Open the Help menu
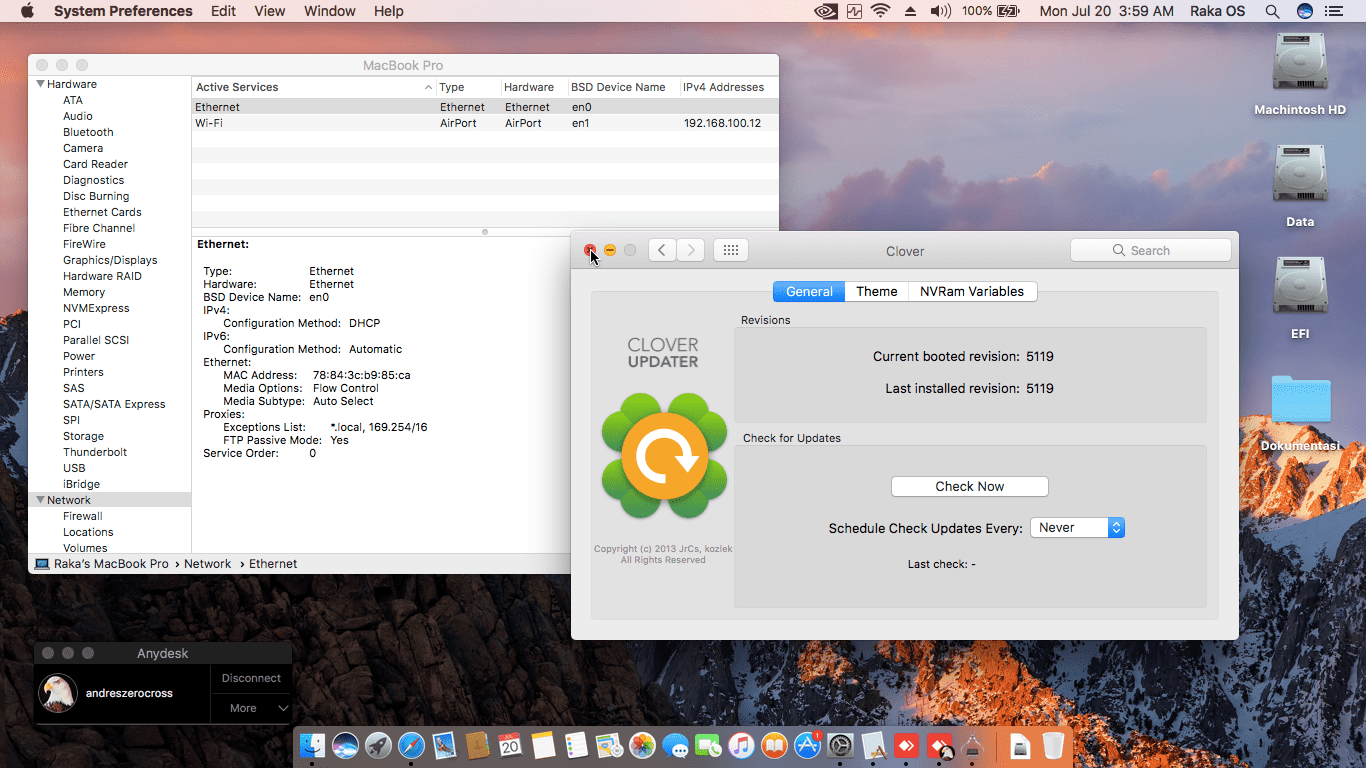 (x=389, y=11)
